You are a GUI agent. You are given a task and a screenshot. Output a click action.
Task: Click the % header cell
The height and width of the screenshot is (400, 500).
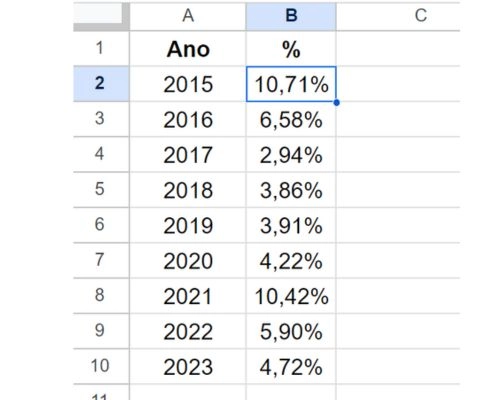coord(291,49)
